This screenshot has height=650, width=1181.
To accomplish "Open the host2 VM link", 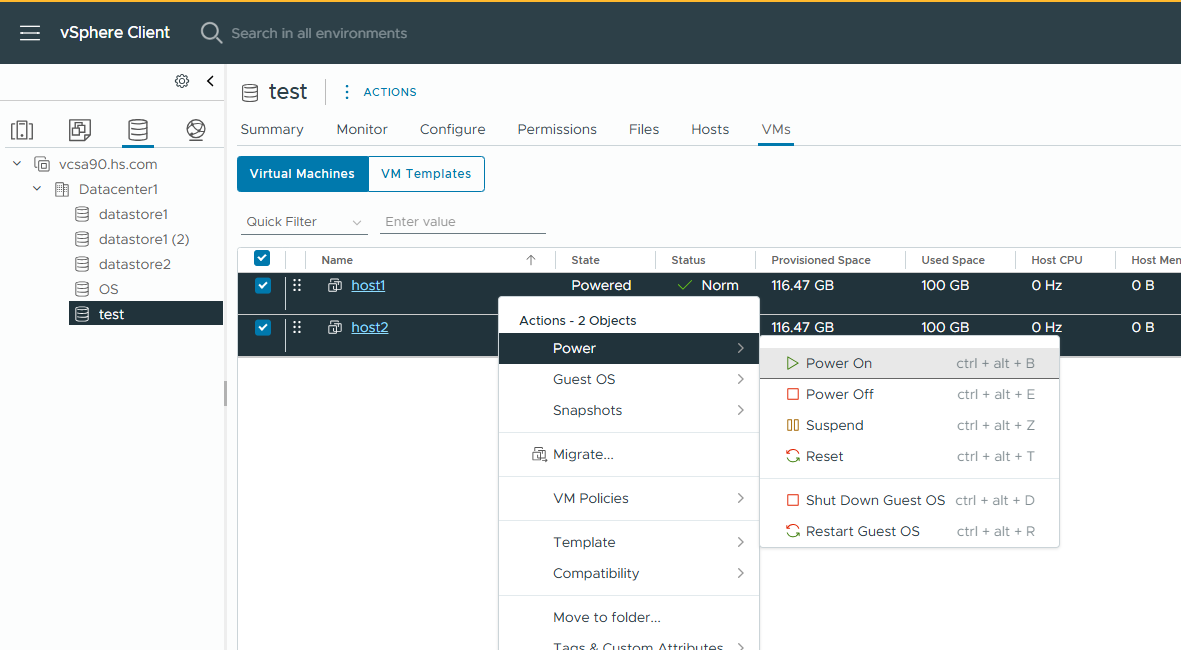I will click(x=370, y=328).
